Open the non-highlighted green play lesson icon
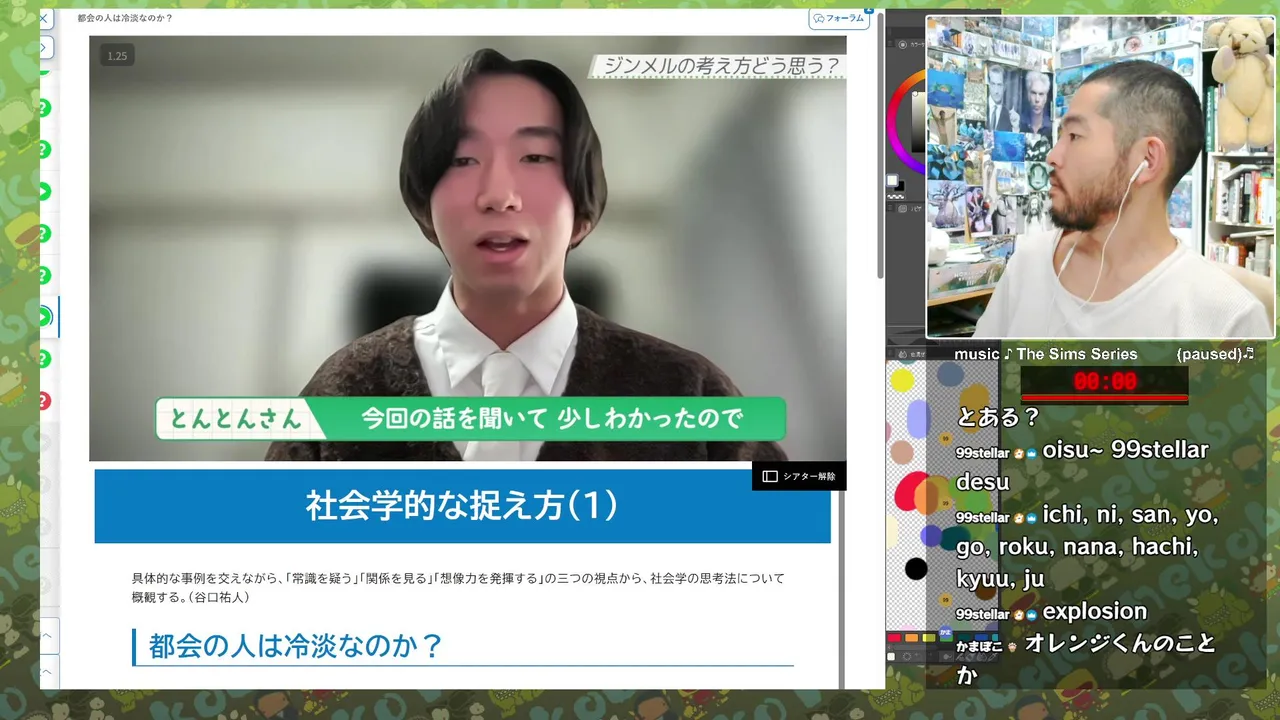Viewport: 1280px width, 720px height. [x=44, y=191]
